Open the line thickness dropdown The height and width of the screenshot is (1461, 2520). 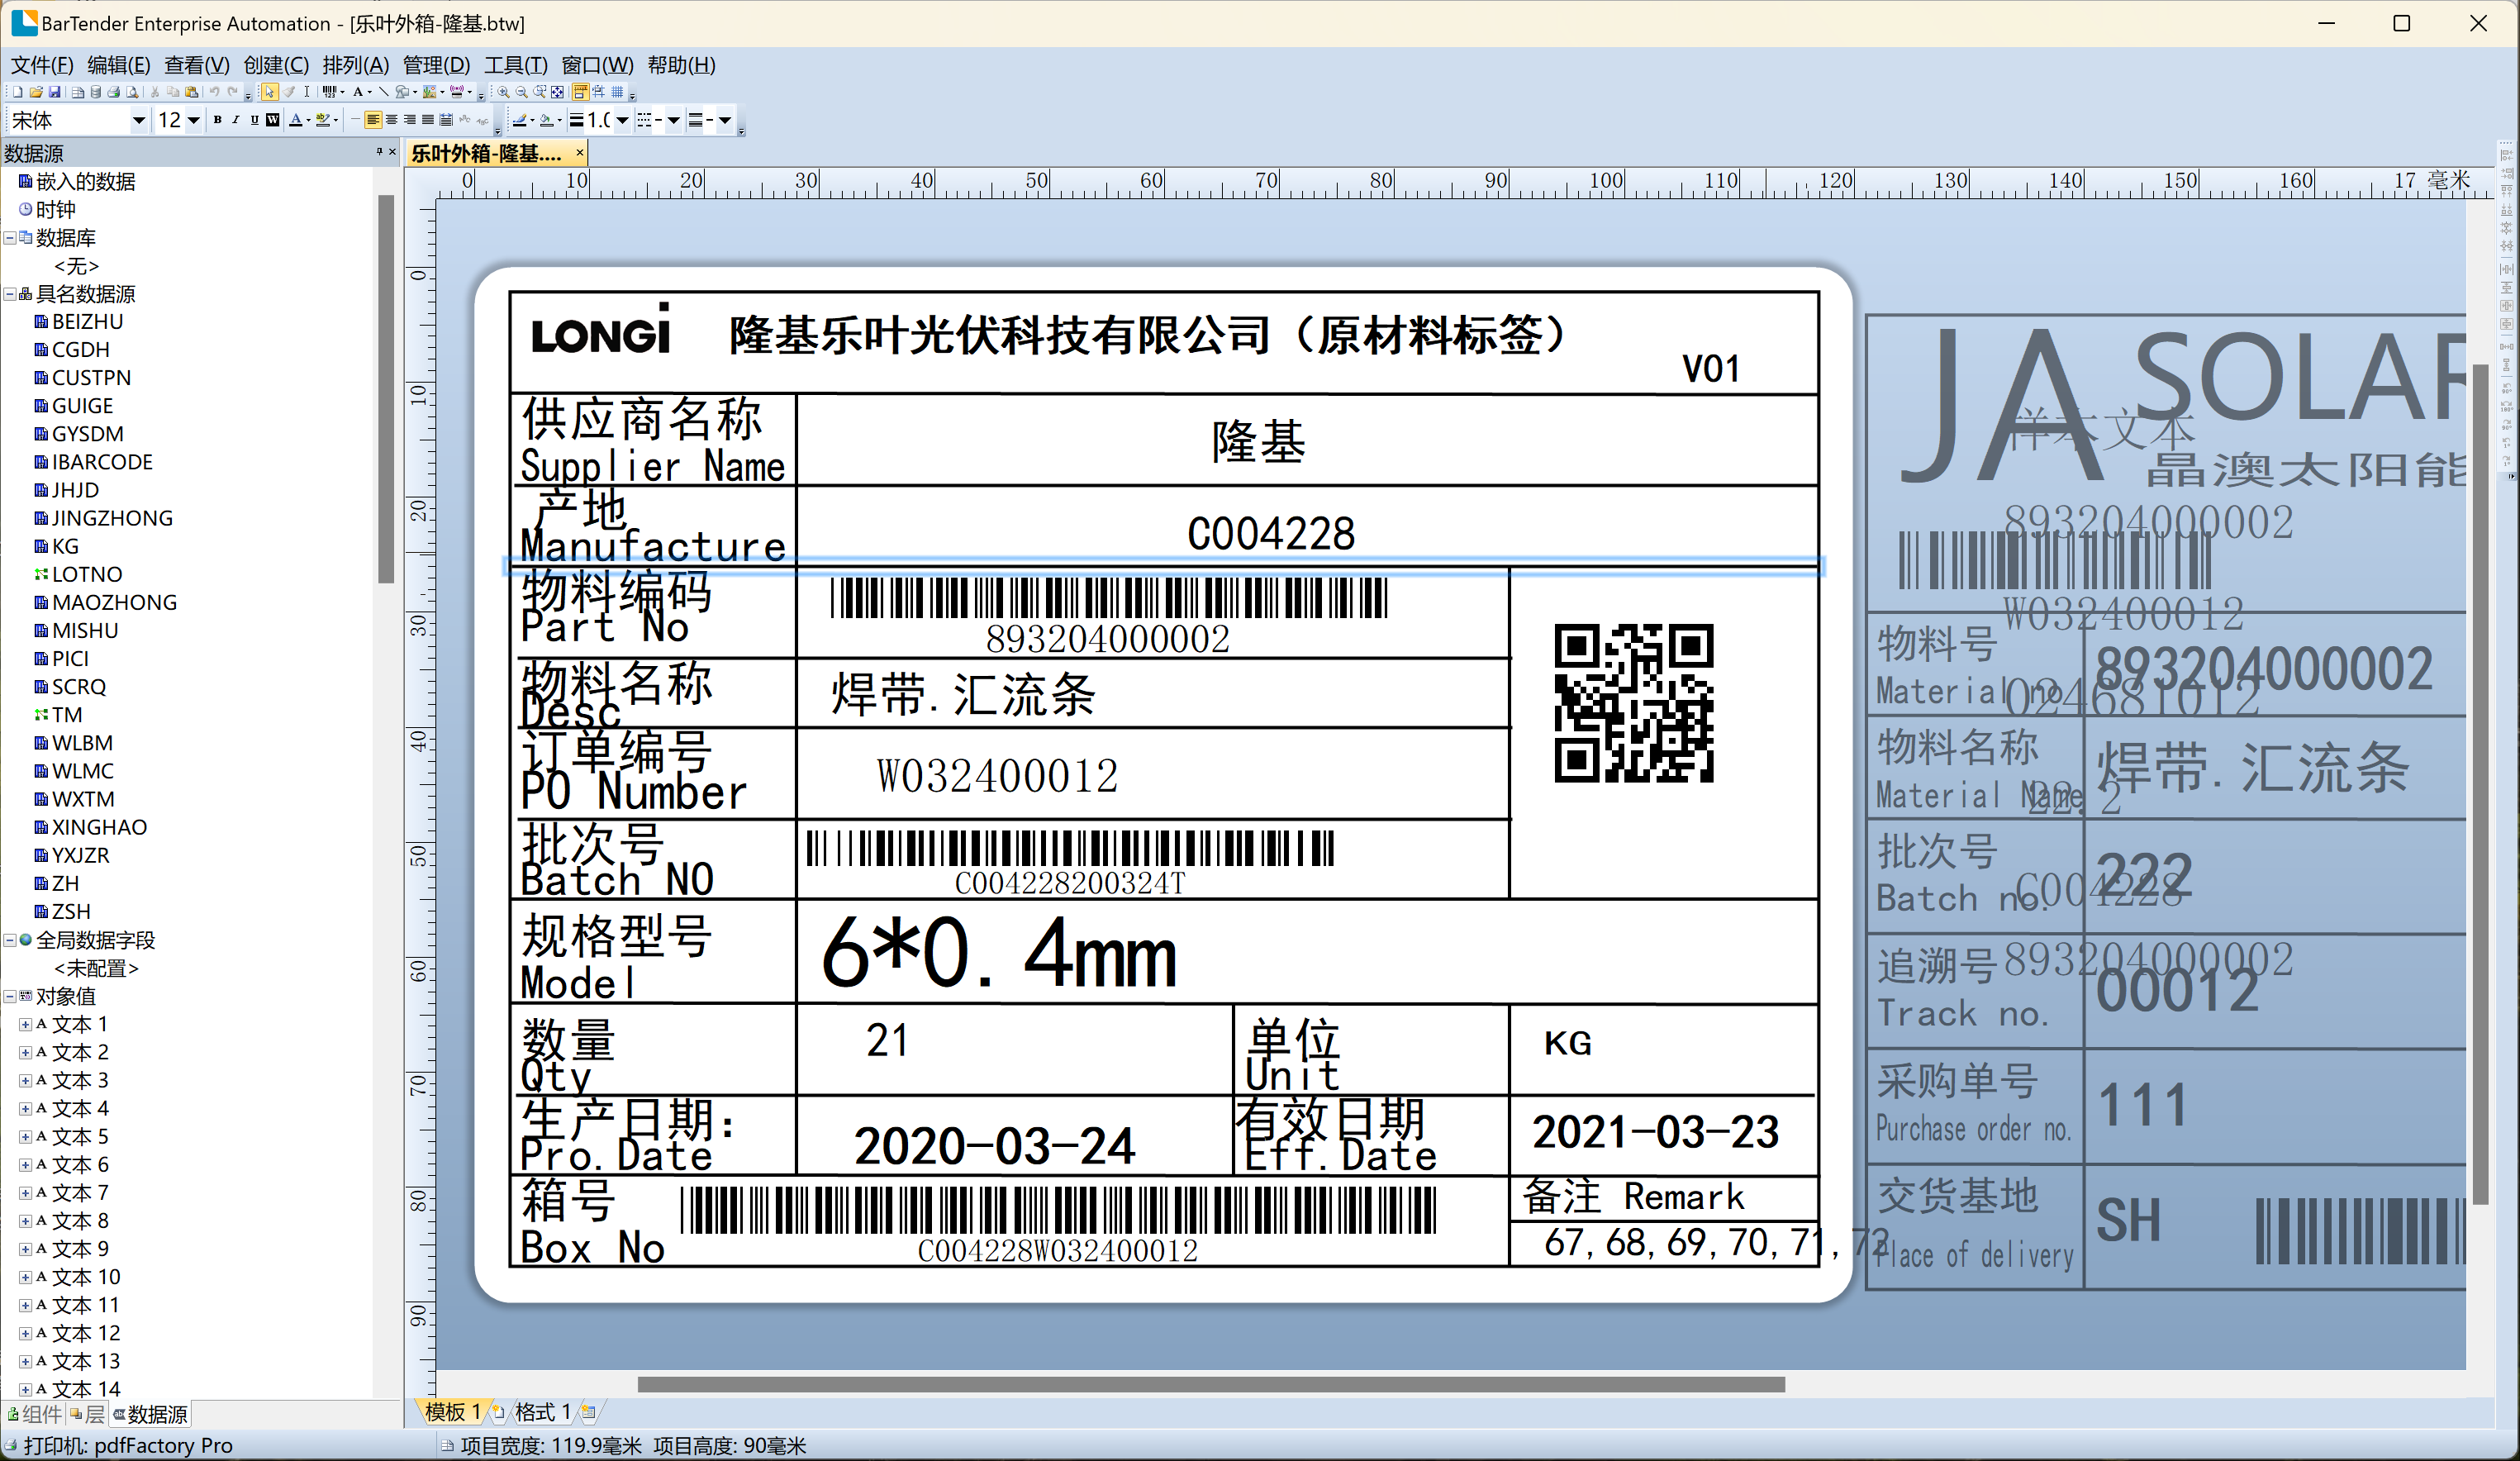pos(622,120)
